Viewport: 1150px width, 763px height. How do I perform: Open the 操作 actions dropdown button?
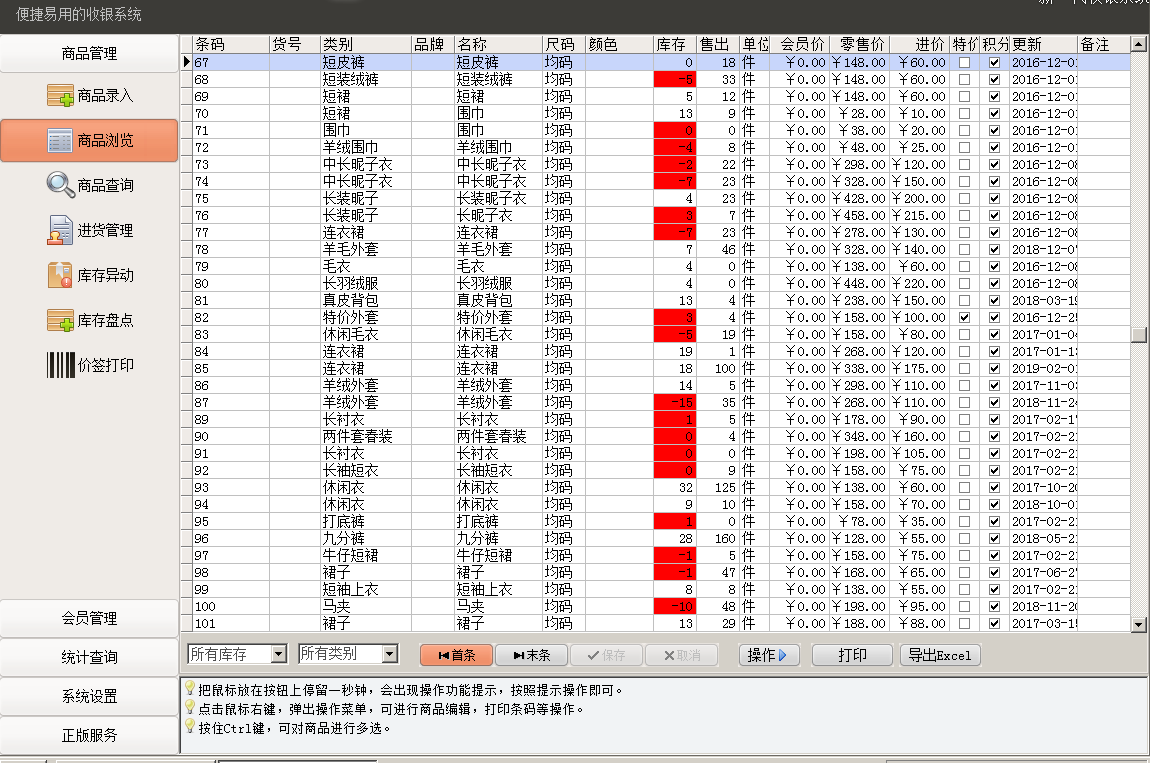point(768,655)
